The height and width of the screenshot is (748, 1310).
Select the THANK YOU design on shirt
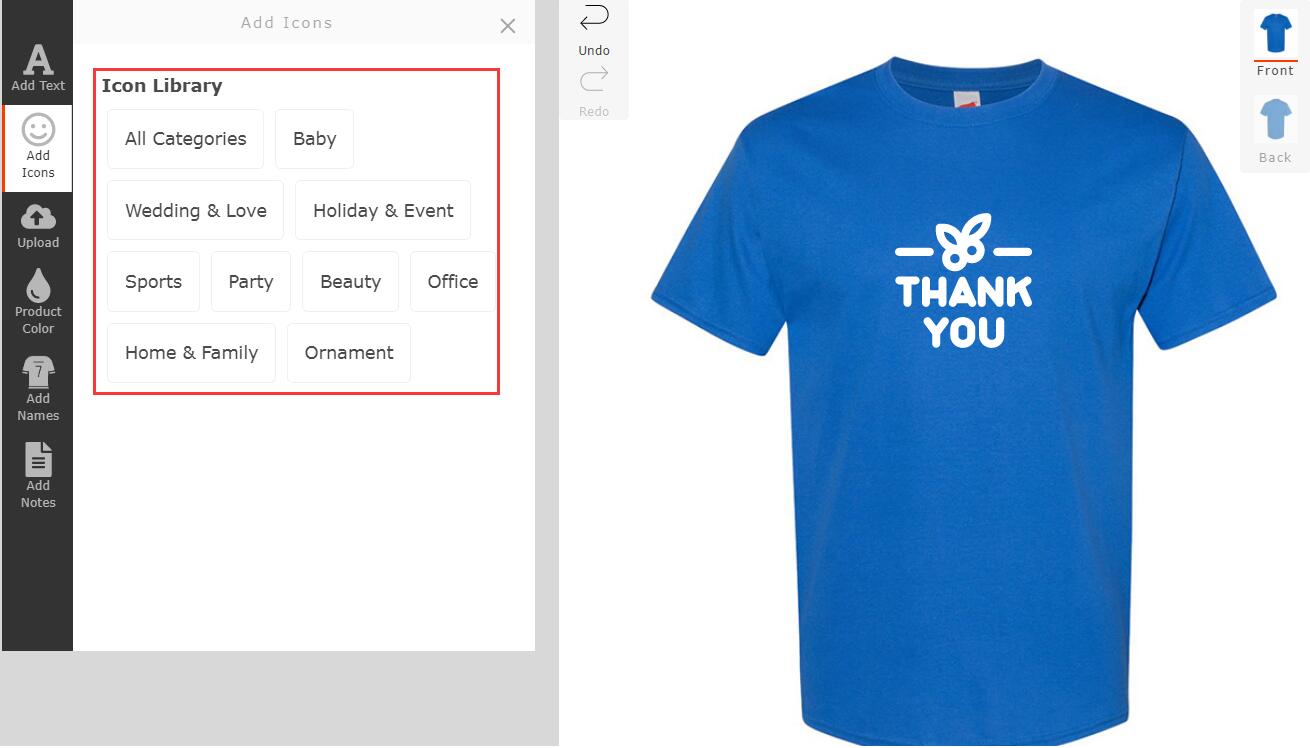[x=963, y=281]
